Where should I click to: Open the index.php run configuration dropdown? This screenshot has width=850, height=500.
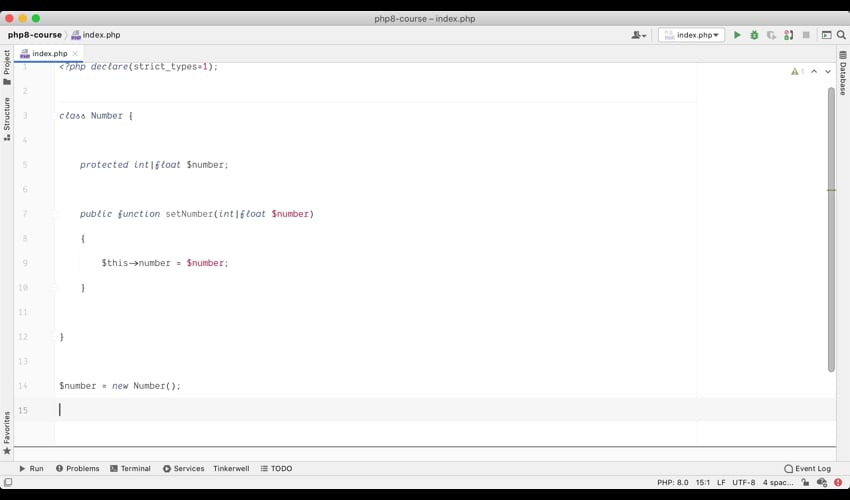tap(691, 35)
